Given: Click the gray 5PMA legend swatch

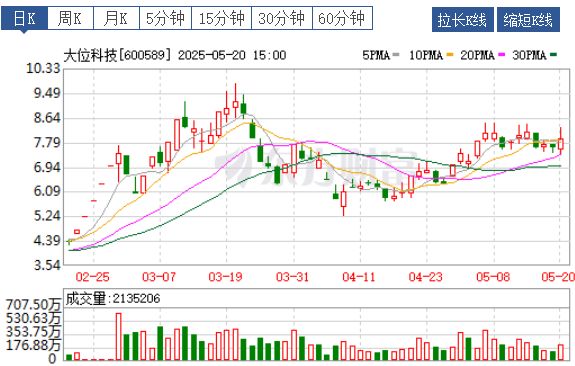Looking at the screenshot, I should coord(396,55).
